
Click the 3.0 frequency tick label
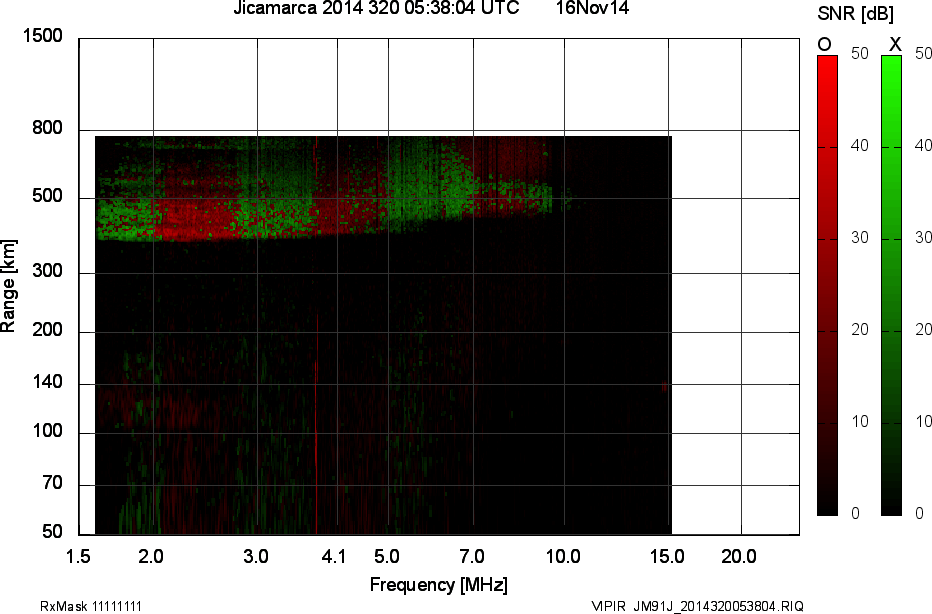[256, 557]
